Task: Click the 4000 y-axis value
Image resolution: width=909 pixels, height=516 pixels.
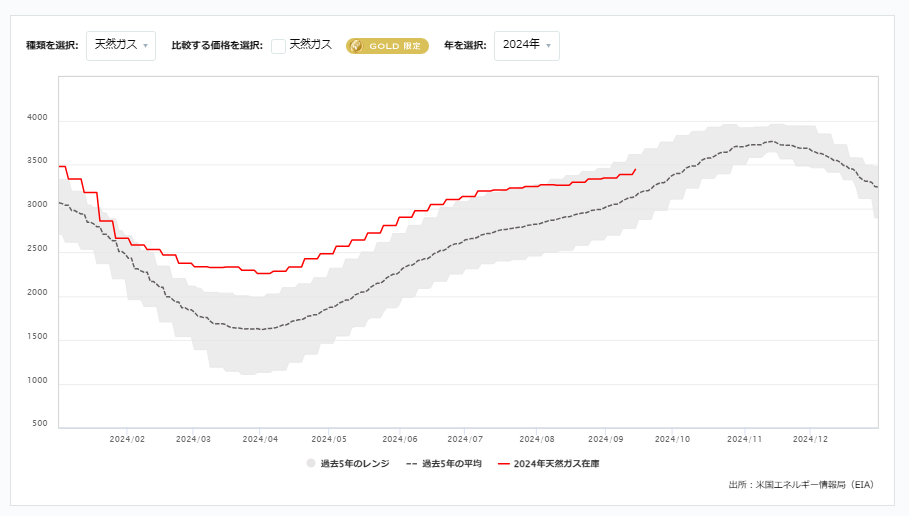Action: 37,117
